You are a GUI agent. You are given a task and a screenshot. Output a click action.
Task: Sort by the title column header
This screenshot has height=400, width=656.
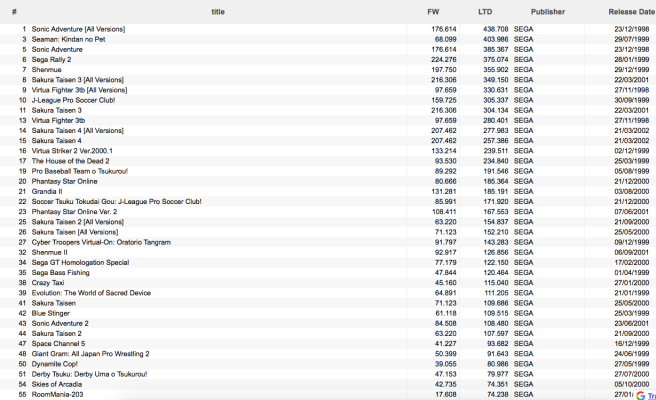[x=218, y=12]
